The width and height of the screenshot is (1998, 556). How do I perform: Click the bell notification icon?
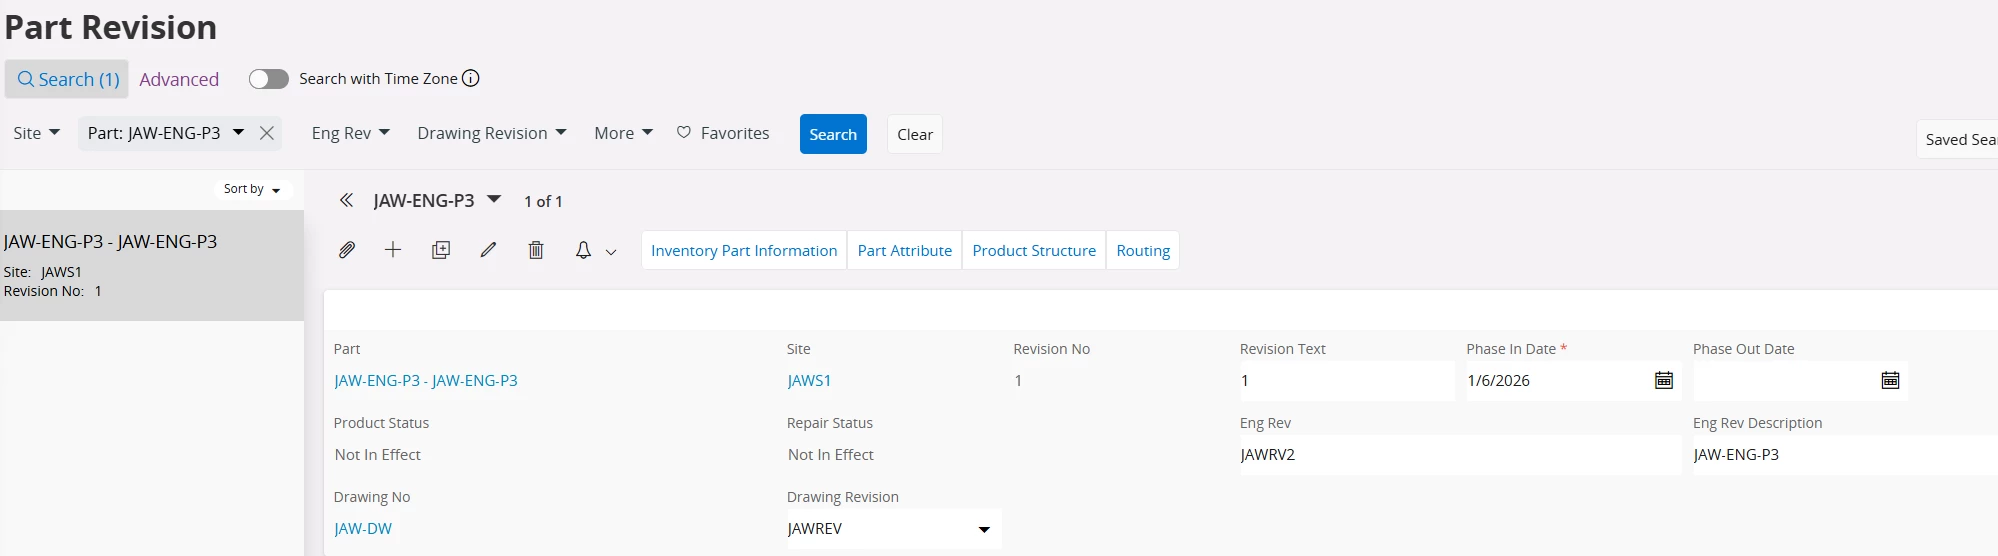point(584,250)
